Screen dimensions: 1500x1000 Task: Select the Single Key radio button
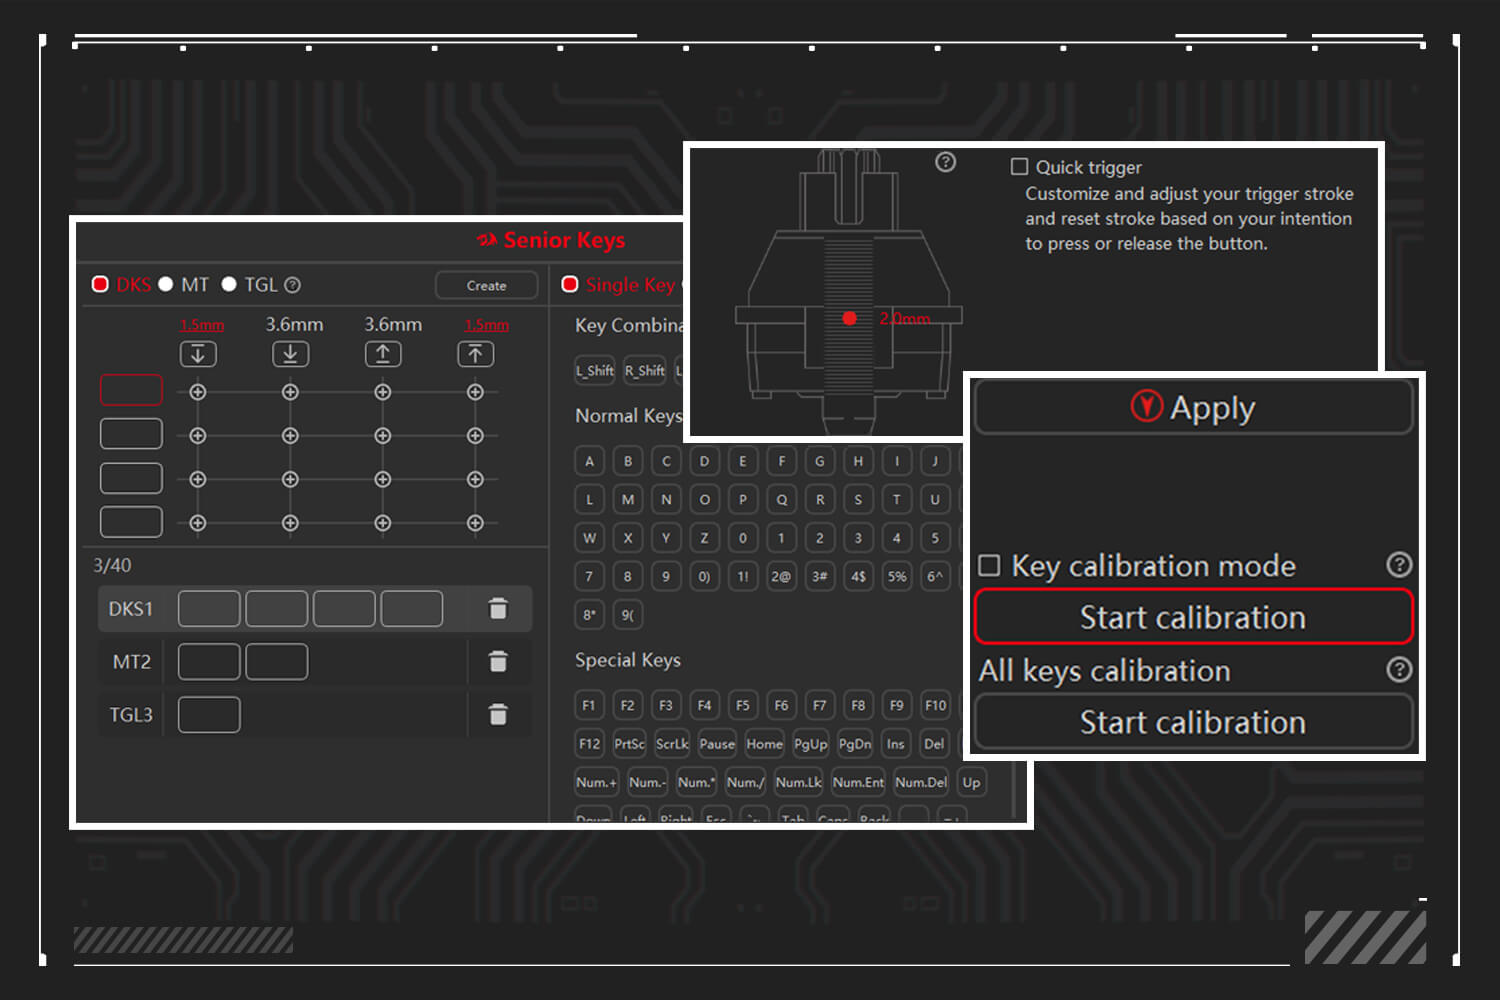[x=570, y=285]
